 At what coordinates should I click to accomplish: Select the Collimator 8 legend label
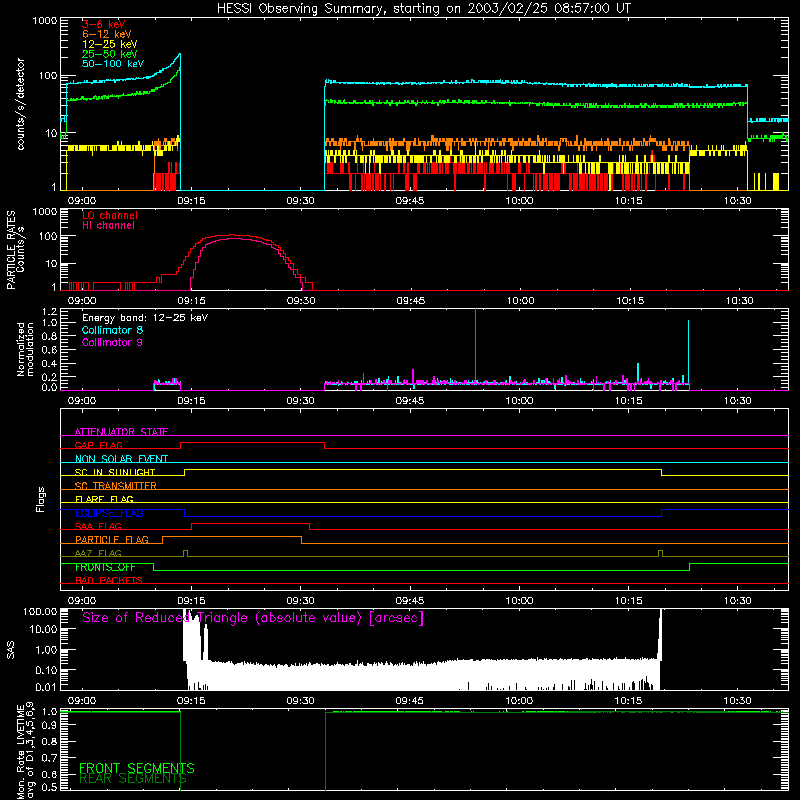click(x=112, y=330)
